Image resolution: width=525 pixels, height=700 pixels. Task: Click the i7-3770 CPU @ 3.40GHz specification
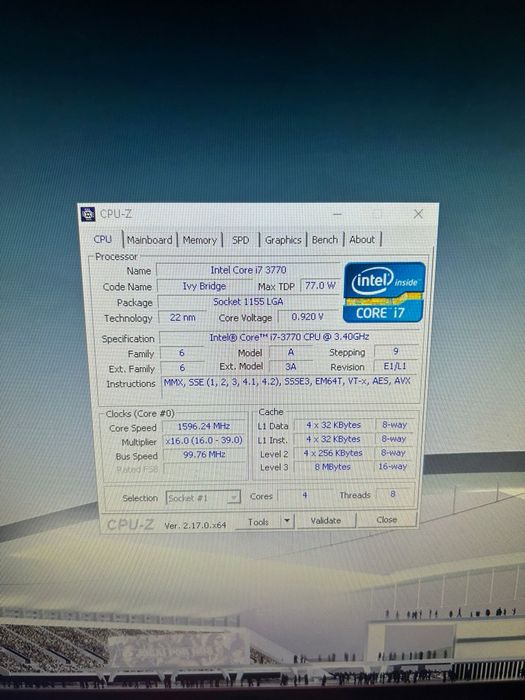pos(289,337)
